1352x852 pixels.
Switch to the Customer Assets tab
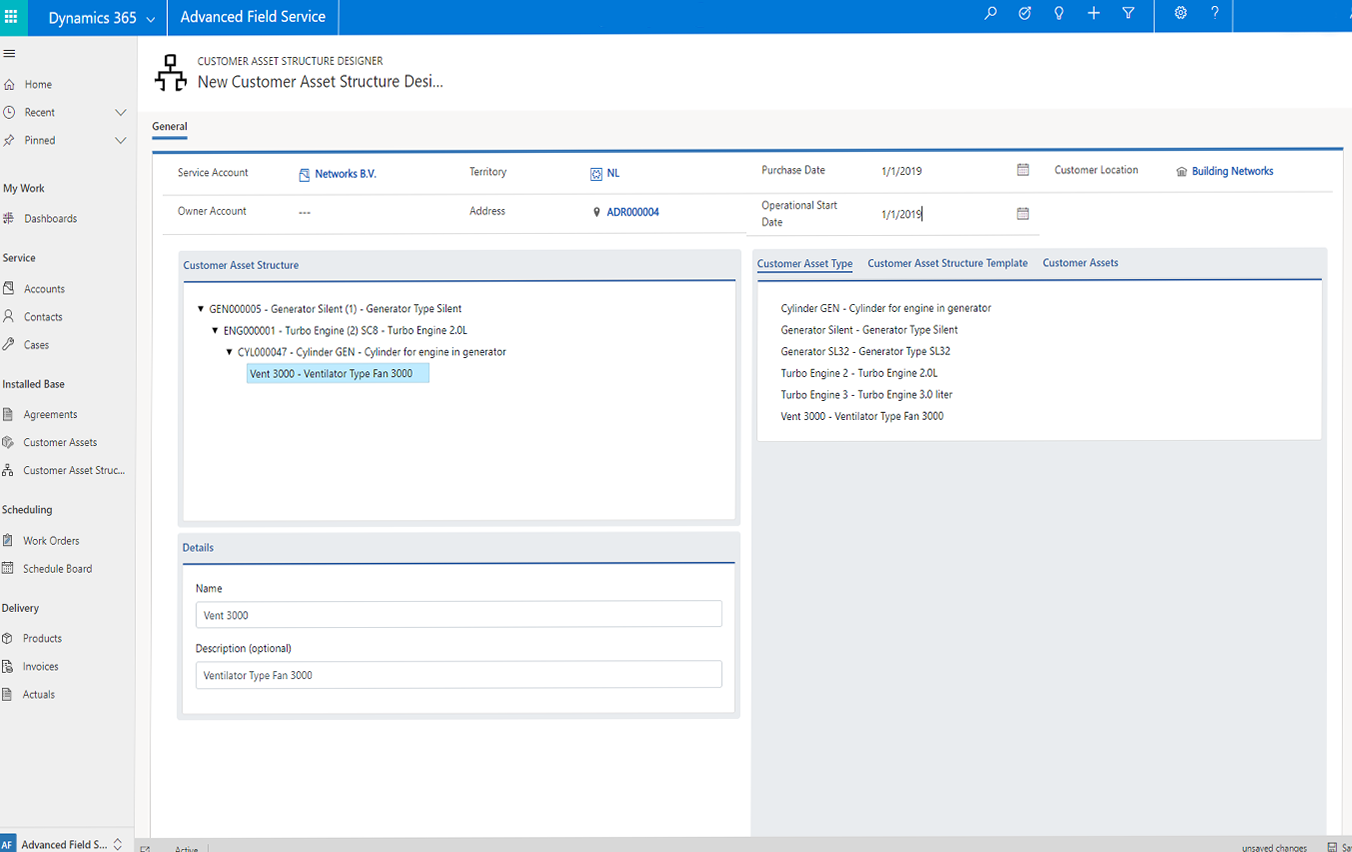coord(1080,263)
